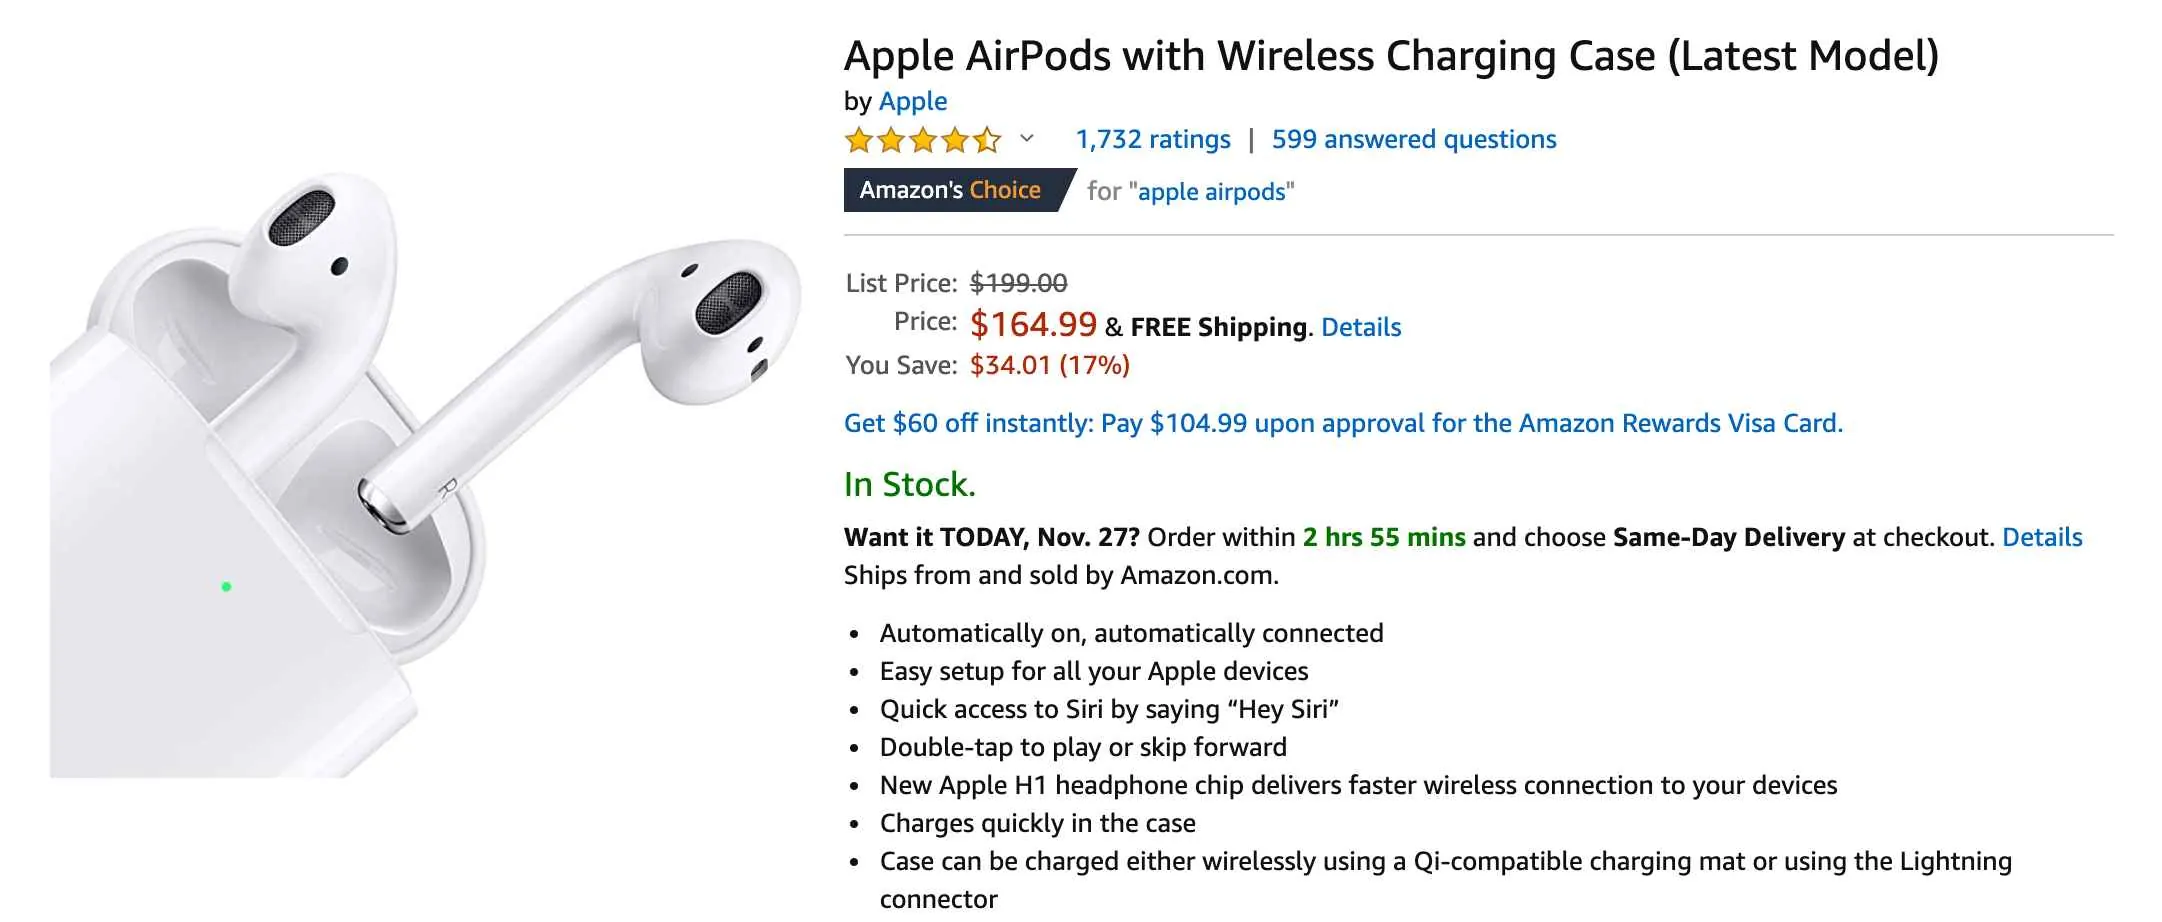Click the struck-through $199.00 list price
This screenshot has height=922, width=2162.
pyautogui.click(x=1016, y=283)
